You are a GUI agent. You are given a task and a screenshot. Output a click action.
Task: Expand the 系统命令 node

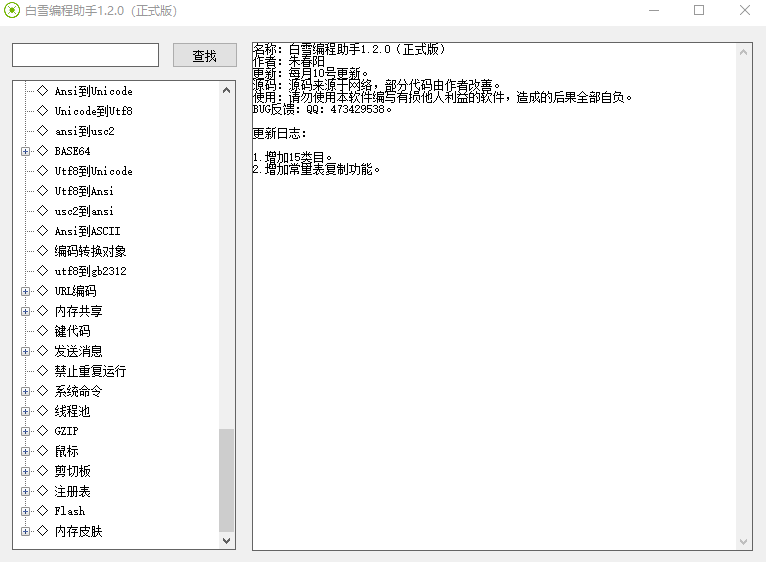click(x=25, y=391)
